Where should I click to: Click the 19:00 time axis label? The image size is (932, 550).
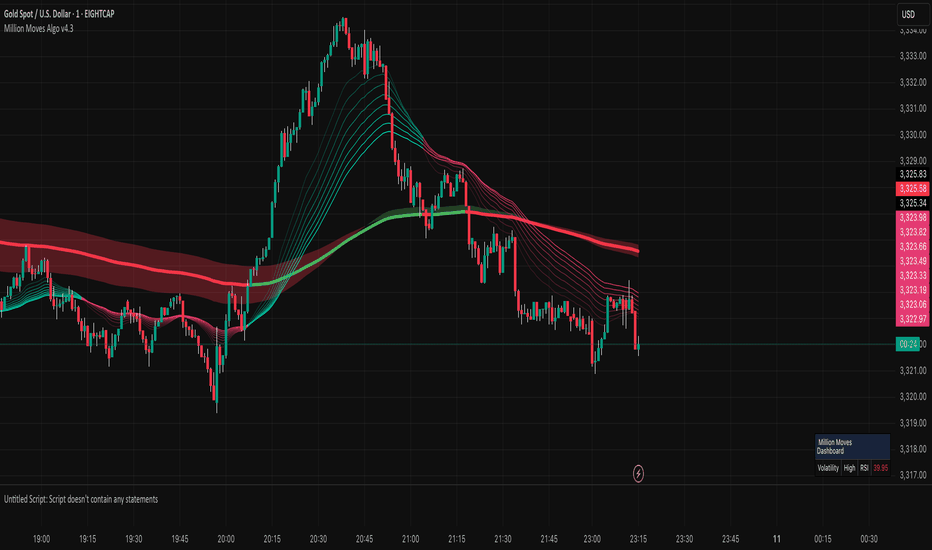[42, 539]
